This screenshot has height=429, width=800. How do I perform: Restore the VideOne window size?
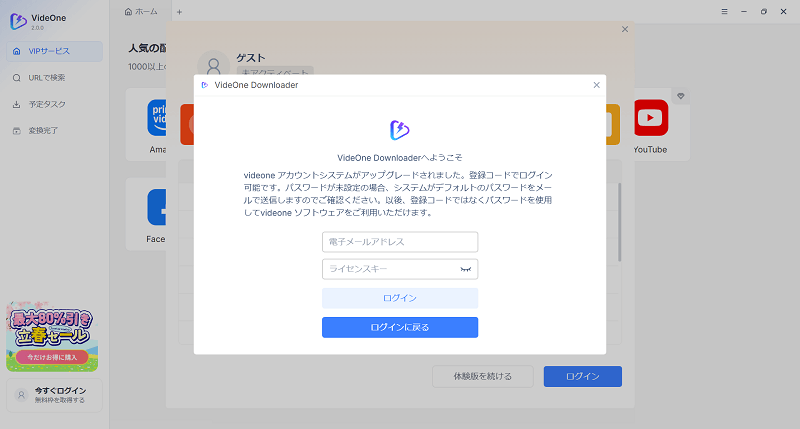pyautogui.click(x=764, y=11)
